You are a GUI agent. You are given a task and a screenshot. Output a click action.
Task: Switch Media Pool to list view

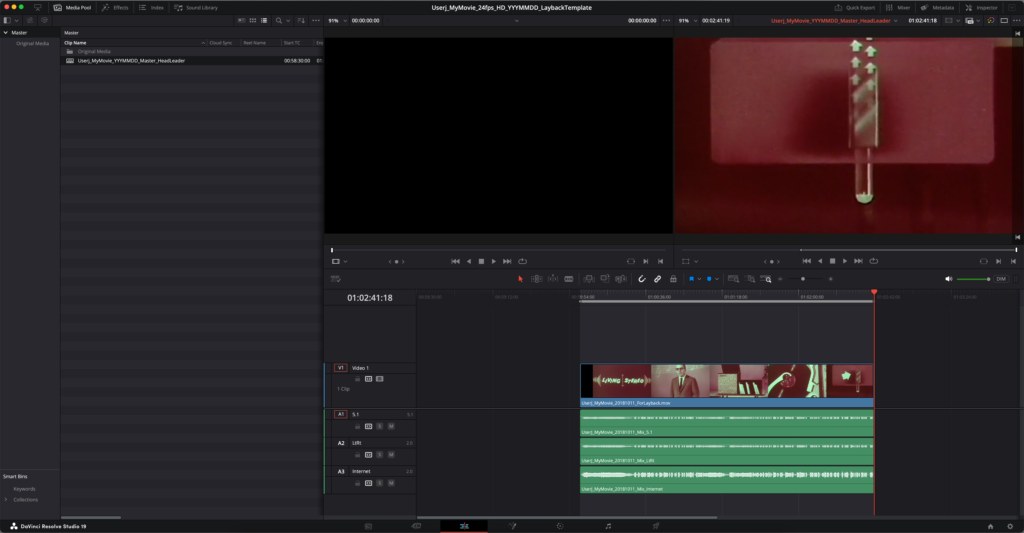pyautogui.click(x=264, y=20)
